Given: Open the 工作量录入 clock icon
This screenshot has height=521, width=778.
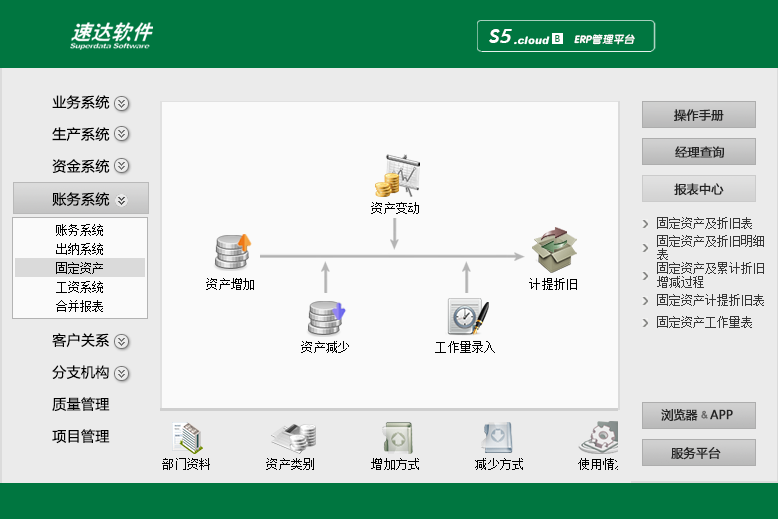Looking at the screenshot, I should (468, 317).
